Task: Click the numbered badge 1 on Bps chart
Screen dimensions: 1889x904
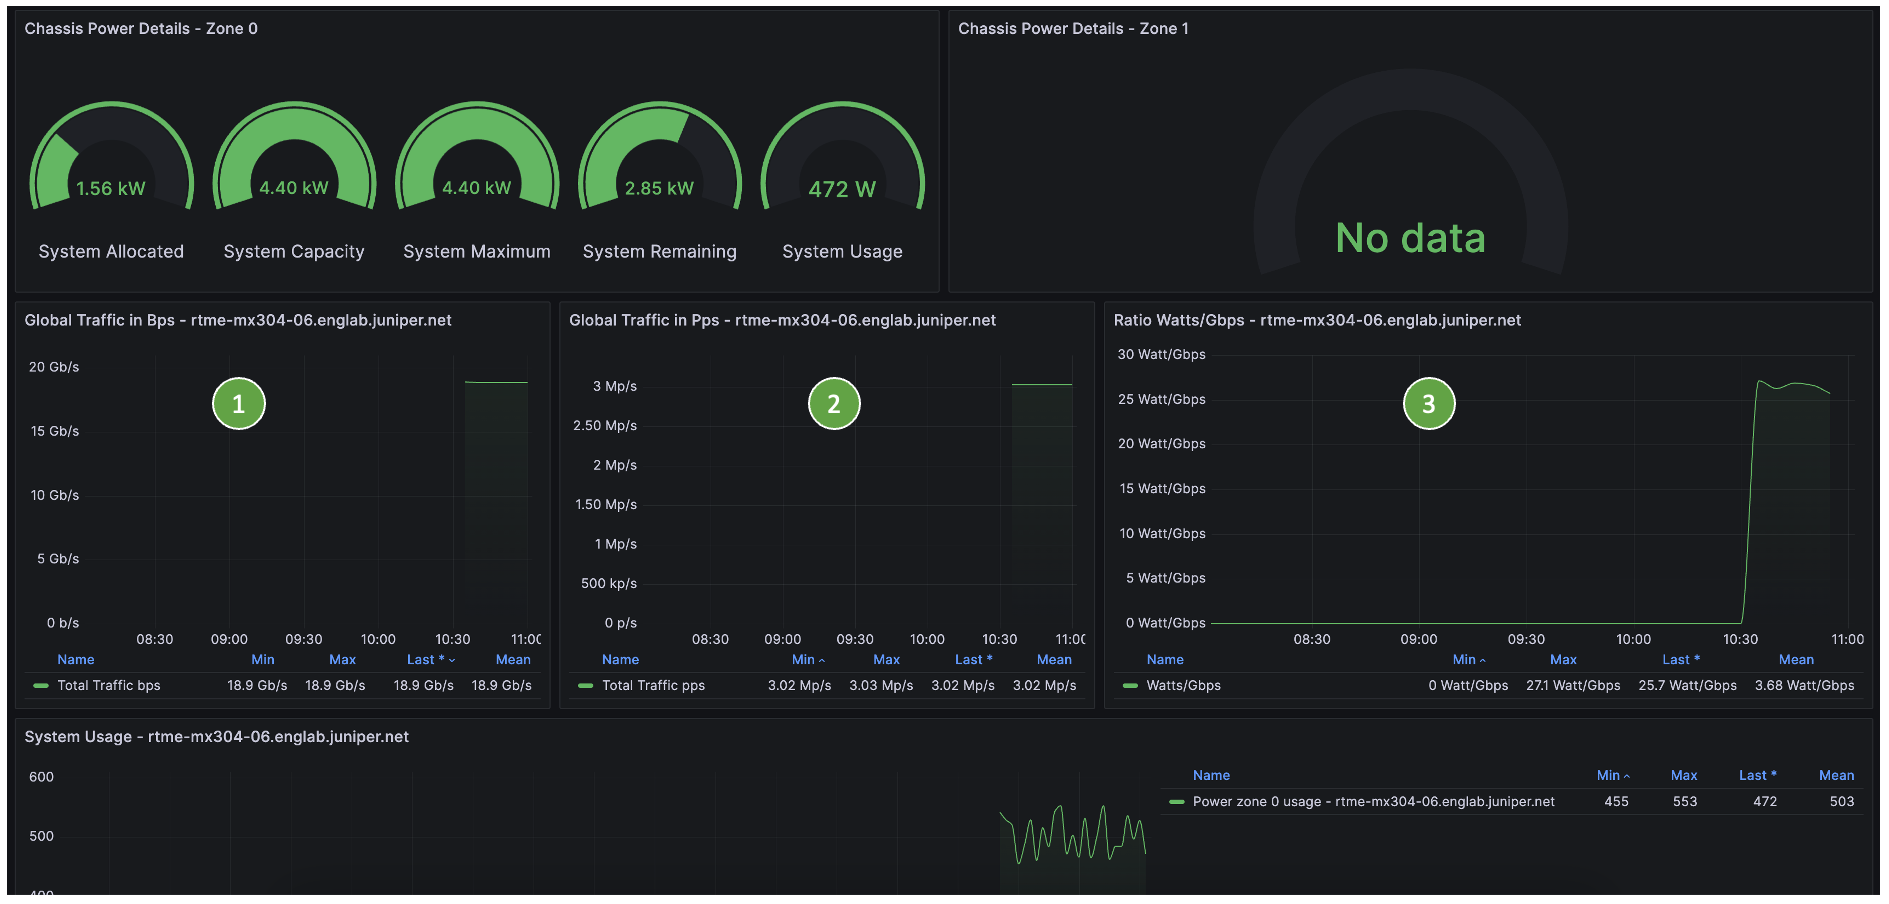Action: pos(238,403)
